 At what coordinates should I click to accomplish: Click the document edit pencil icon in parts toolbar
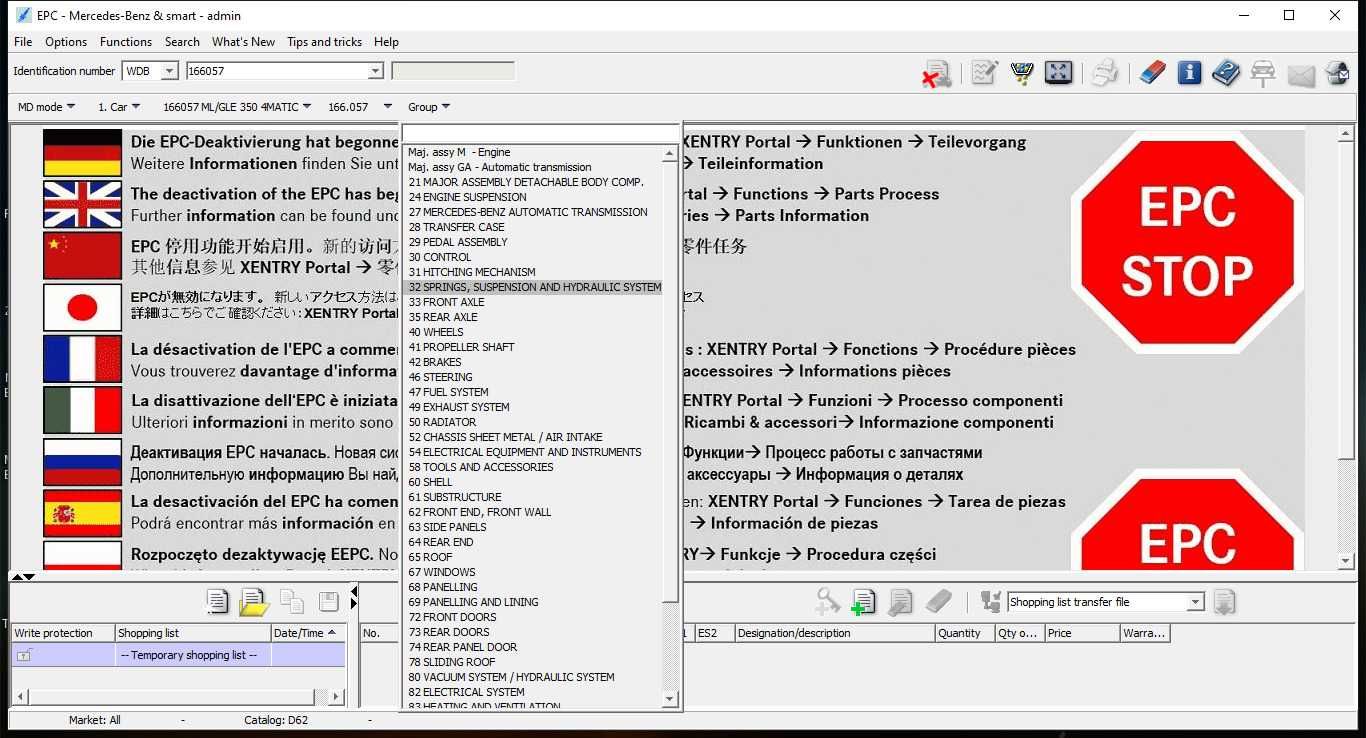click(900, 601)
